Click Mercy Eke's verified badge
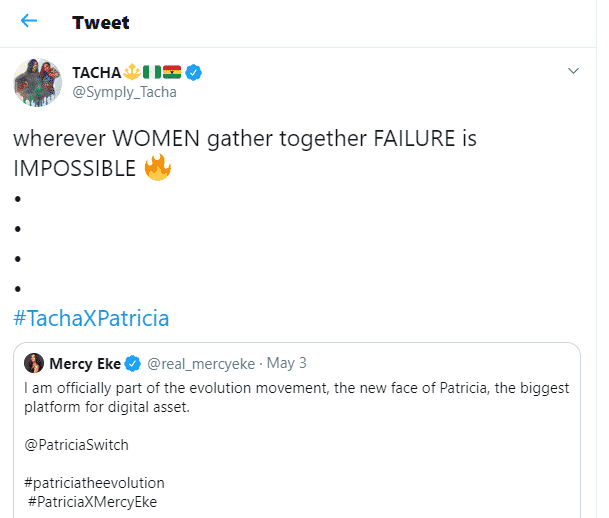Image resolution: width=609 pixels, height=518 pixels. (136, 361)
